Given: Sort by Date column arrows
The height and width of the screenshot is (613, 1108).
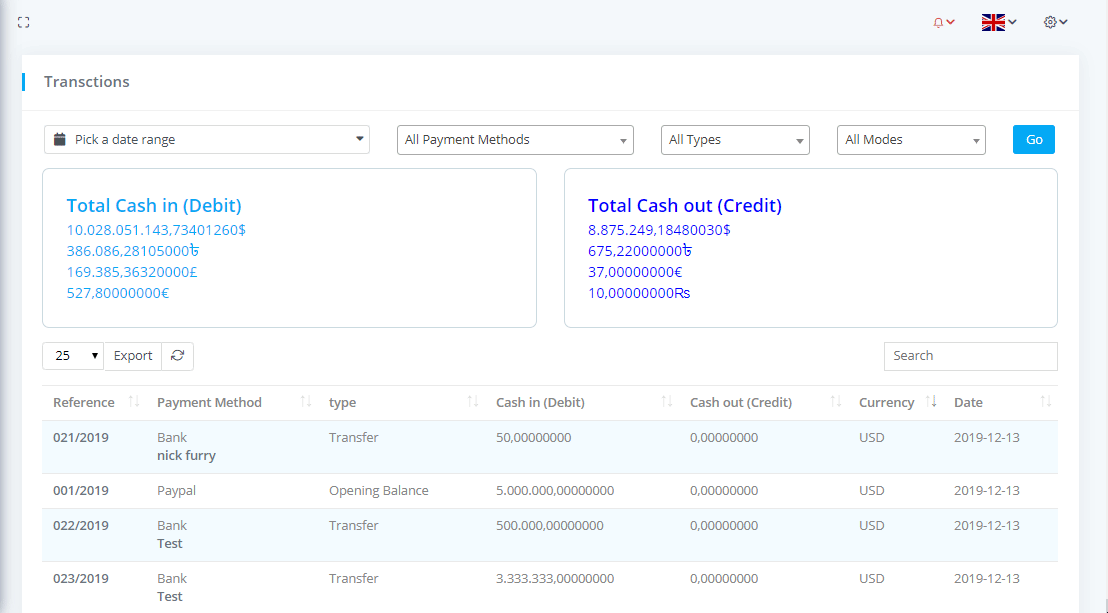Looking at the screenshot, I should click(1046, 402).
